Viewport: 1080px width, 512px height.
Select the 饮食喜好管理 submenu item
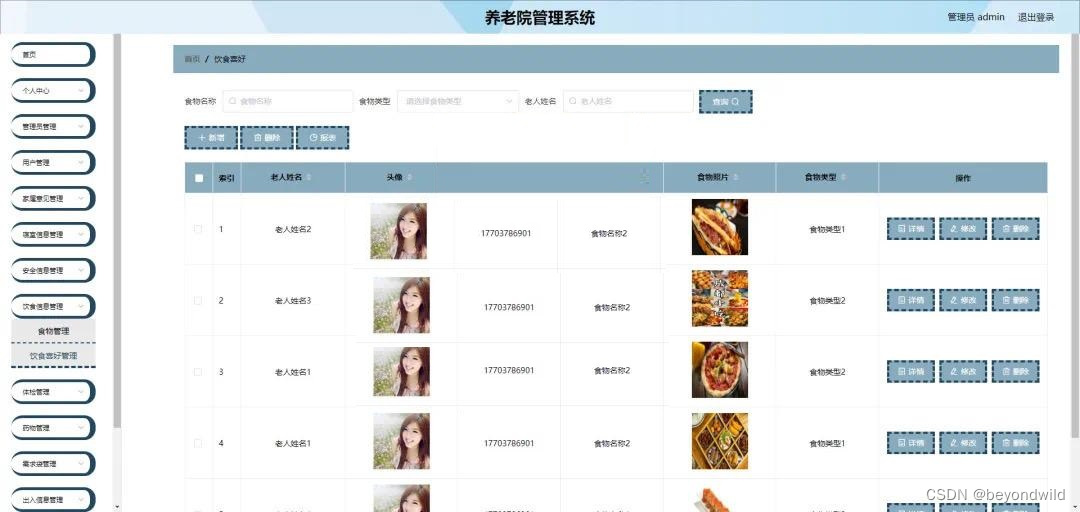pyautogui.click(x=53, y=356)
